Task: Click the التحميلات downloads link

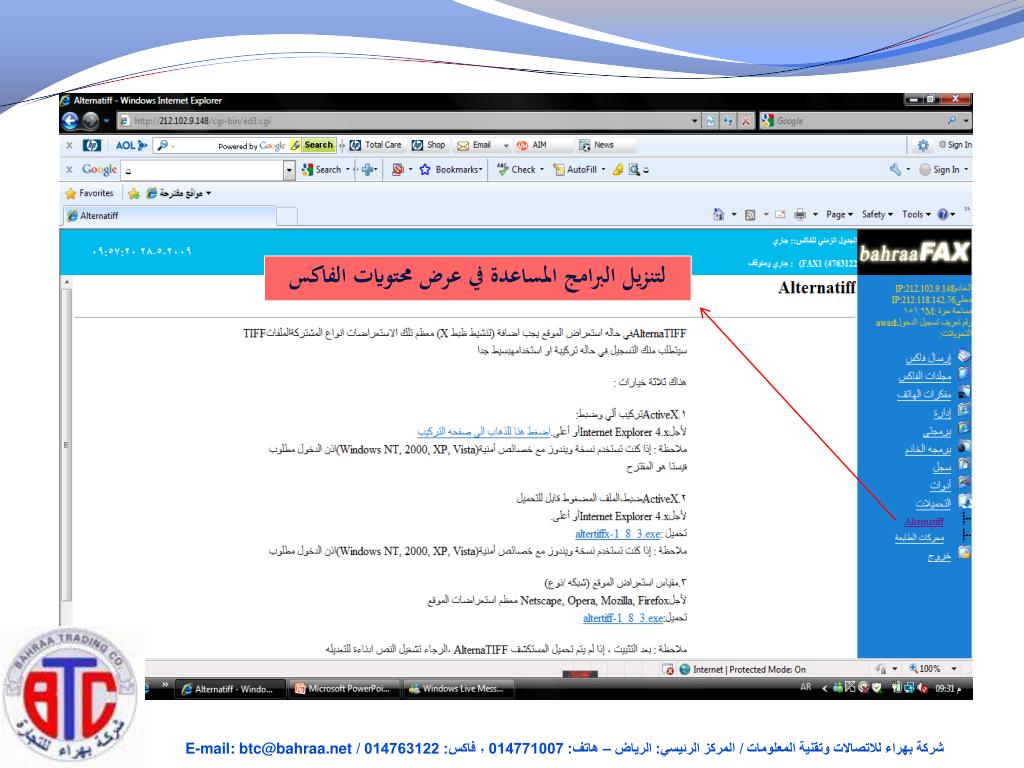Action: coord(933,504)
